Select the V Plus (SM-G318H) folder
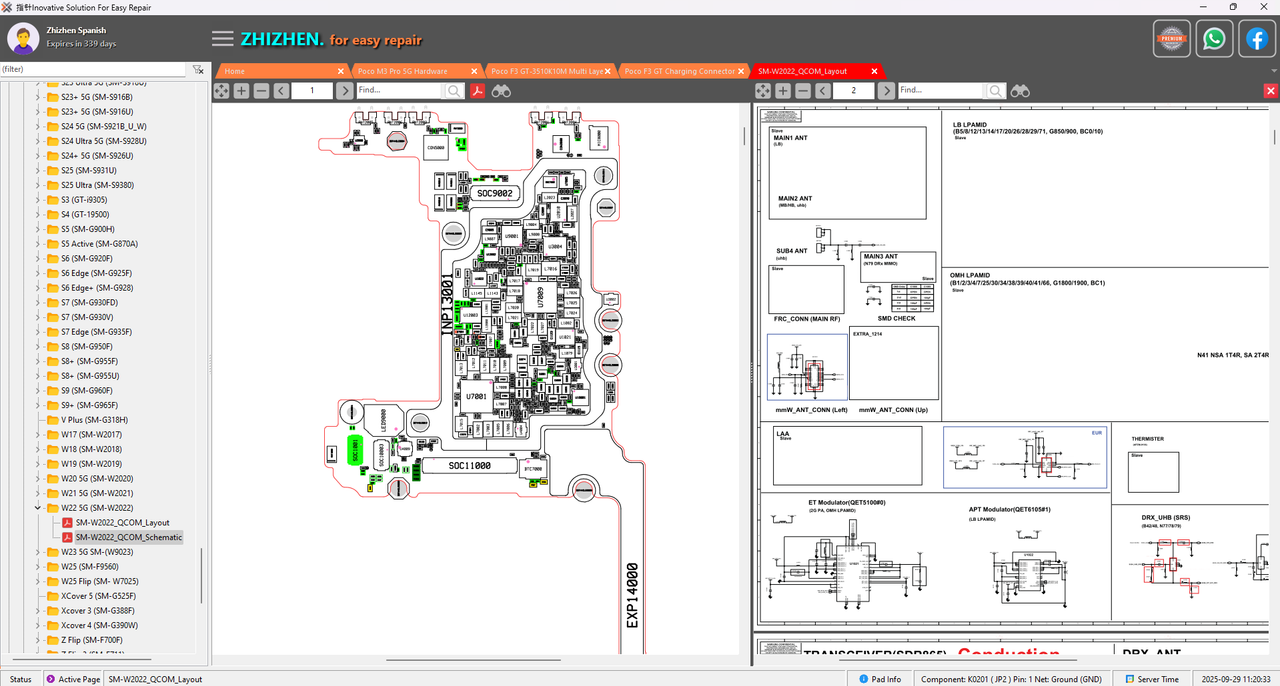This screenshot has height=686, width=1280. click(x=94, y=420)
